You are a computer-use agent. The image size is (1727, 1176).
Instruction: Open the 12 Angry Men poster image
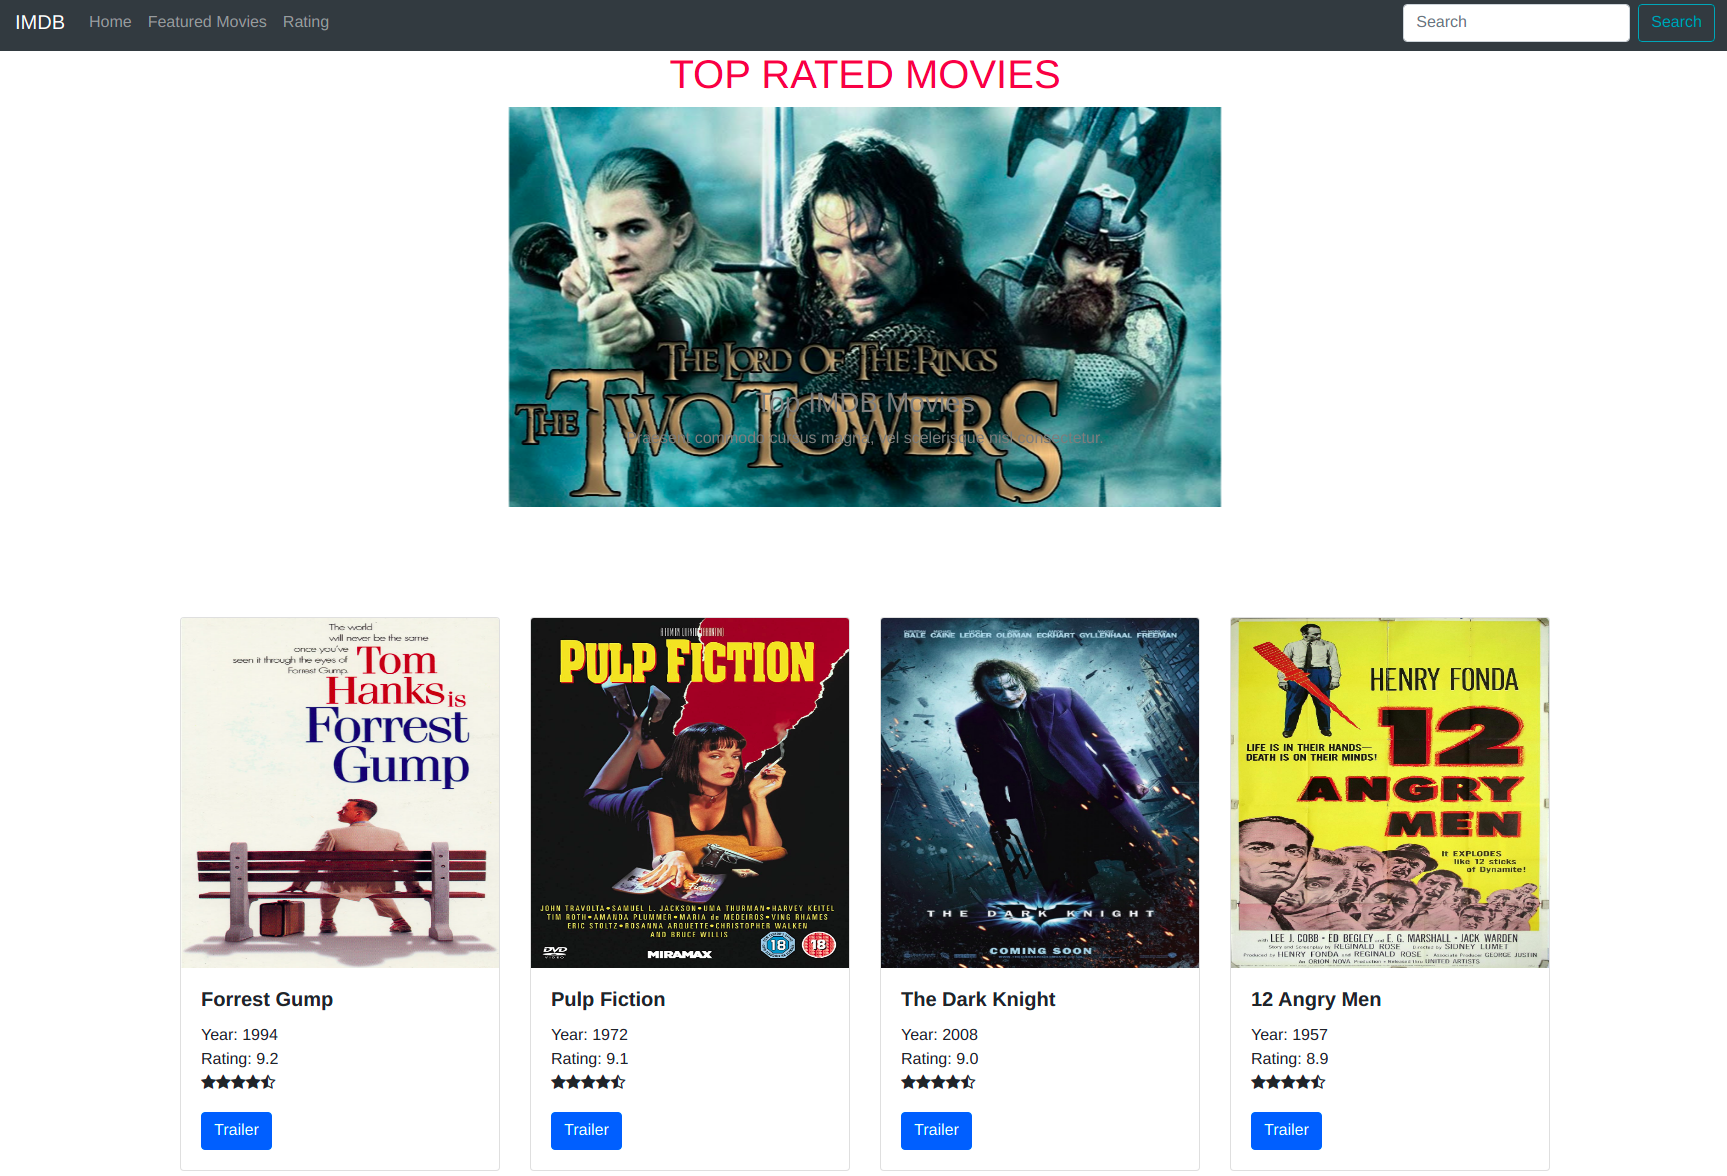click(1390, 793)
